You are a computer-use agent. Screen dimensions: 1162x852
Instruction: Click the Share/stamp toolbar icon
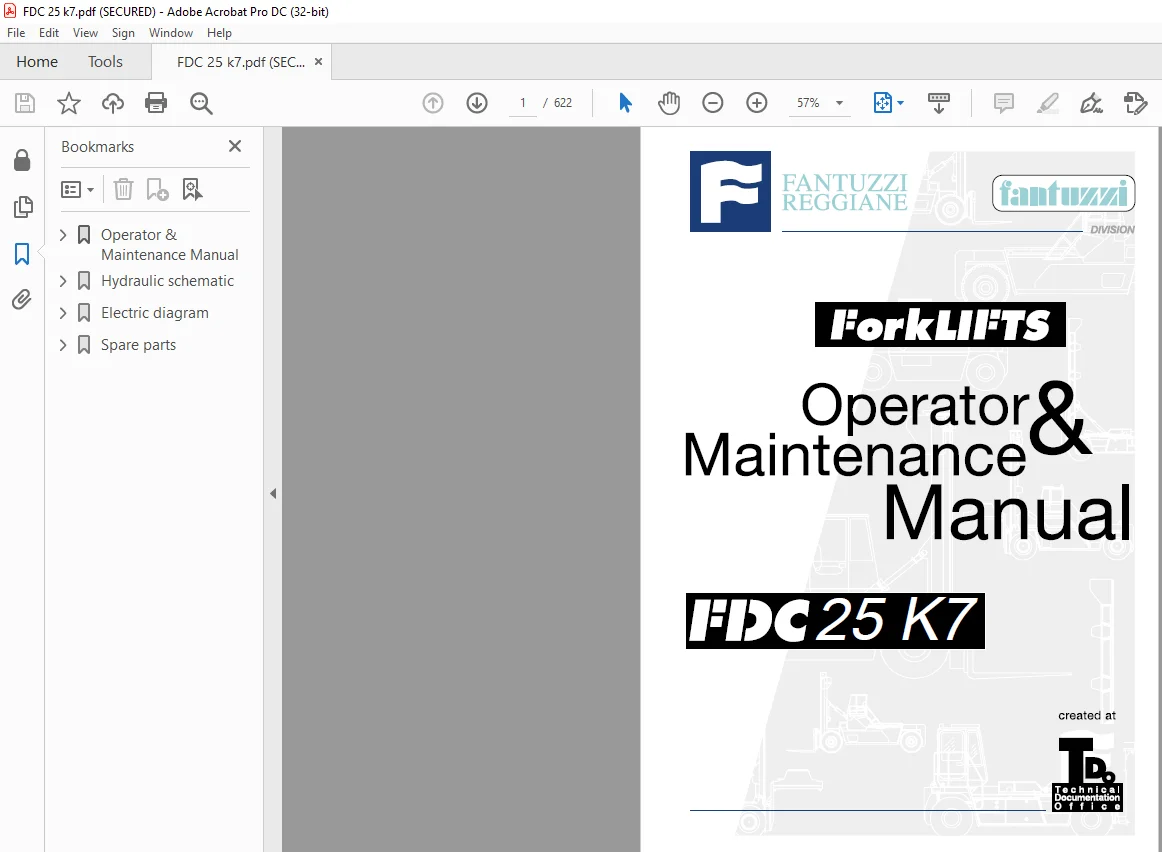1135,103
